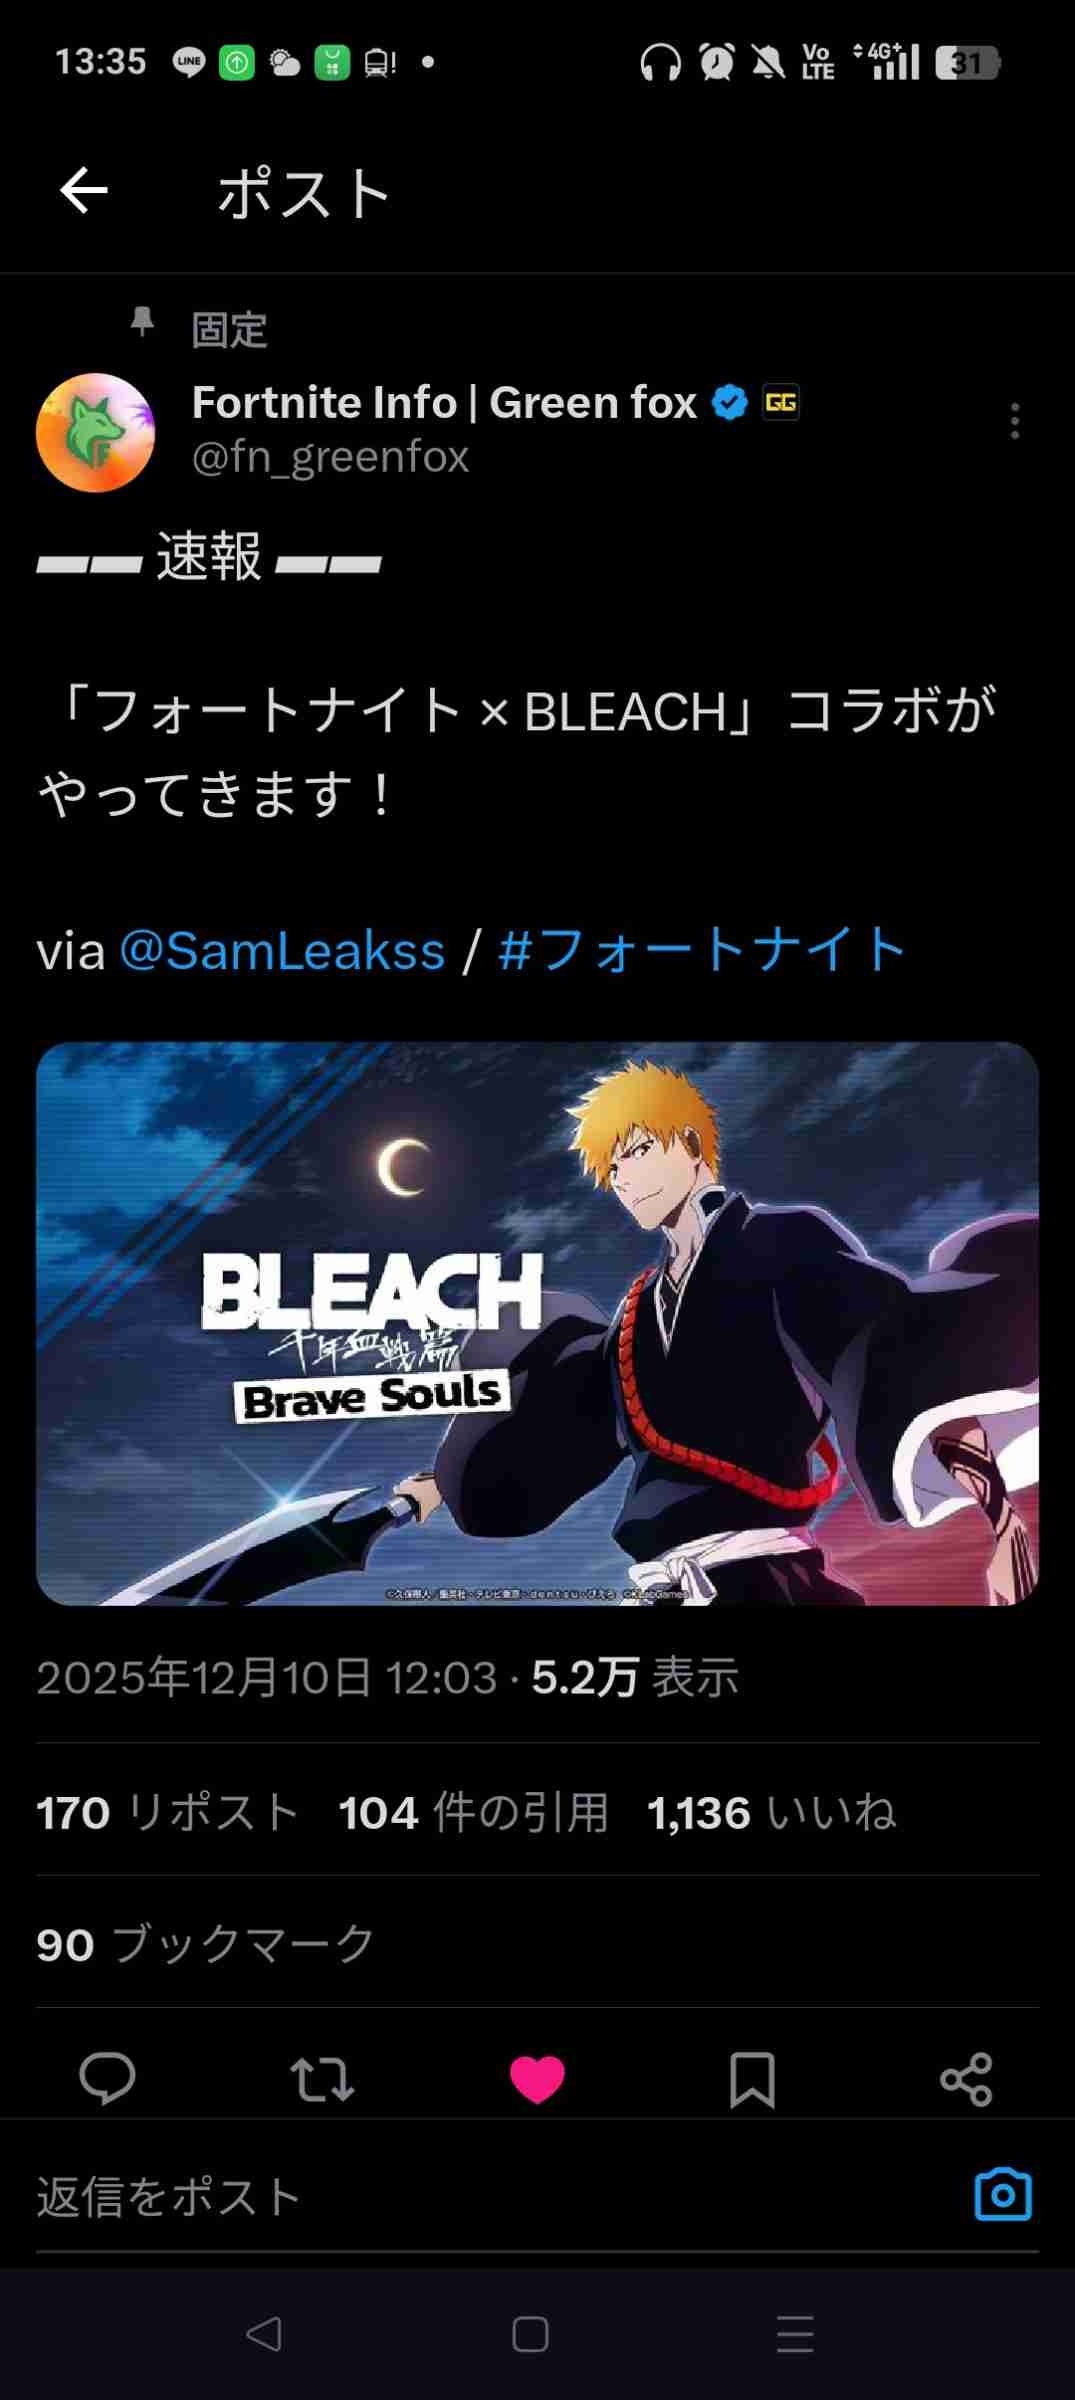The image size is (1075, 2400).
Task: Tap the Android home square button
Action: (530, 2334)
